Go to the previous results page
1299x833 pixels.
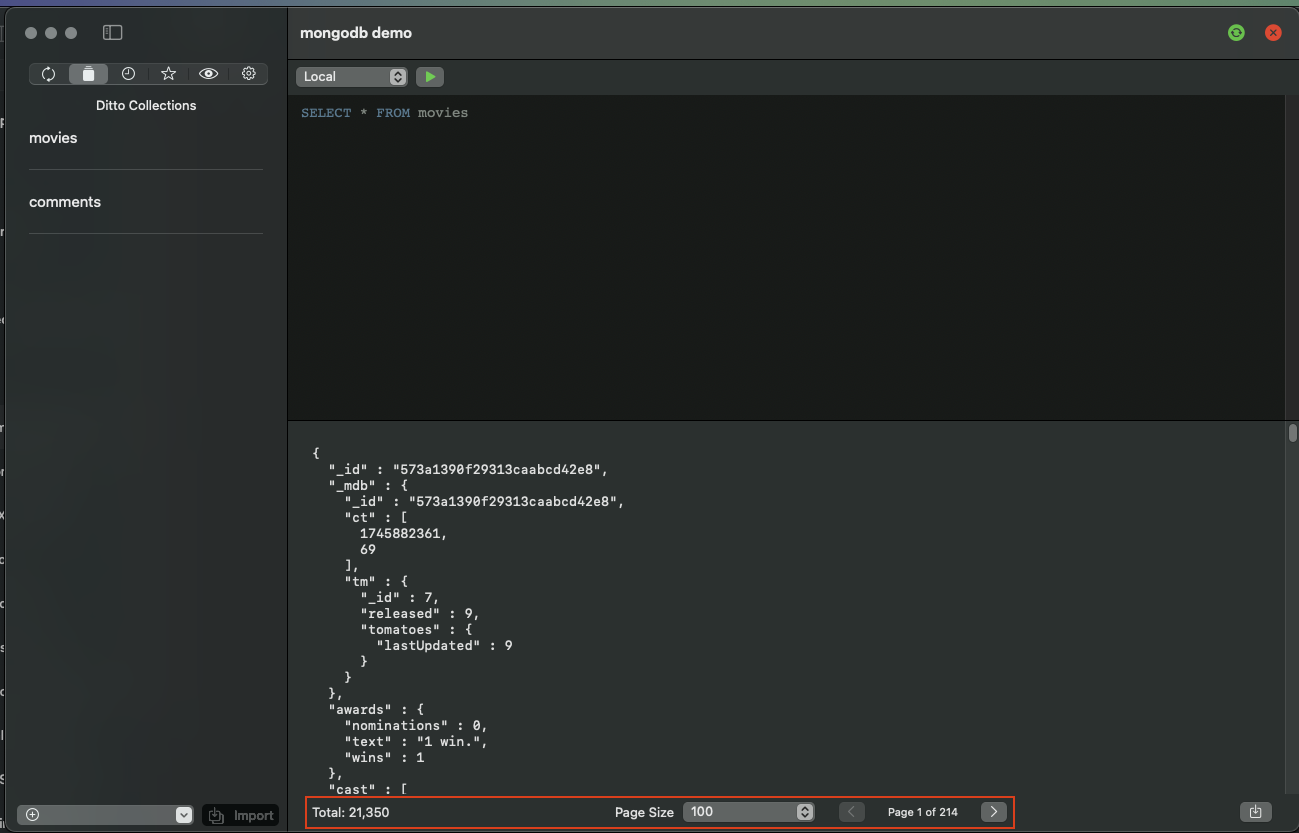851,812
